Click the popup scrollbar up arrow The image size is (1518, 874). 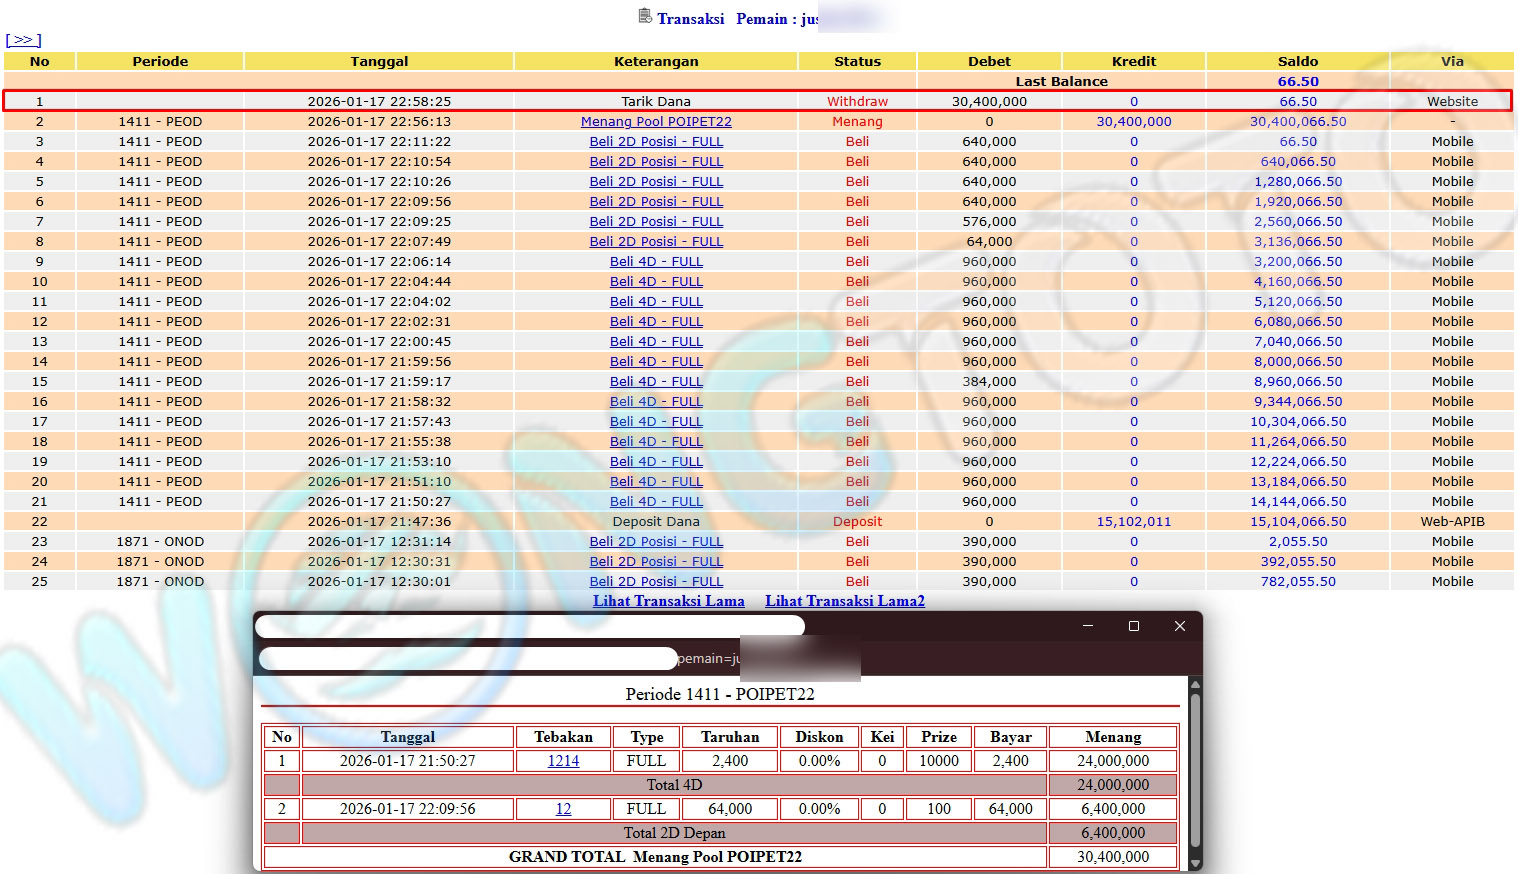(1193, 685)
